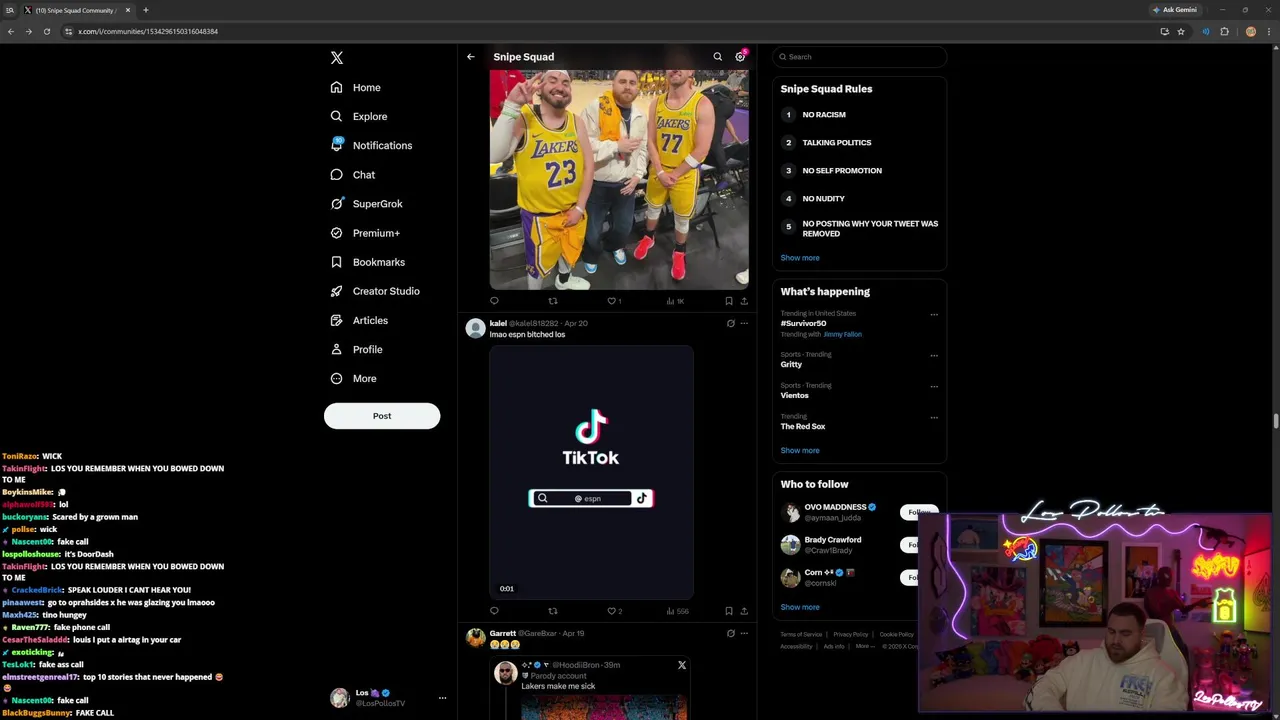
Task: Open the community search magnifier icon
Action: 717,57
